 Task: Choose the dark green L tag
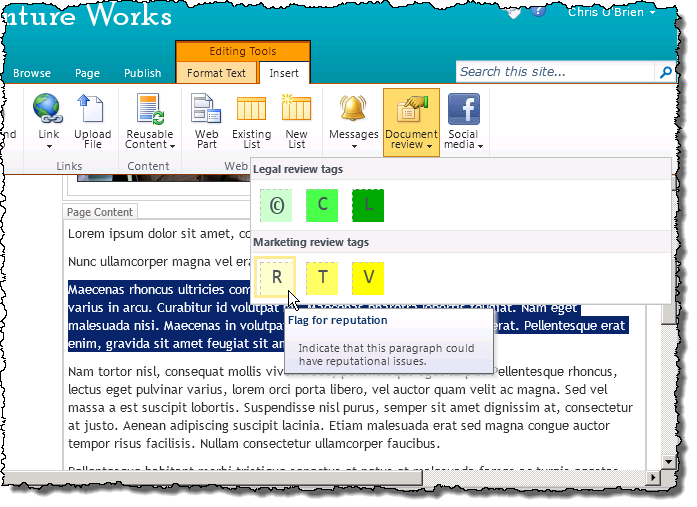[x=368, y=205]
